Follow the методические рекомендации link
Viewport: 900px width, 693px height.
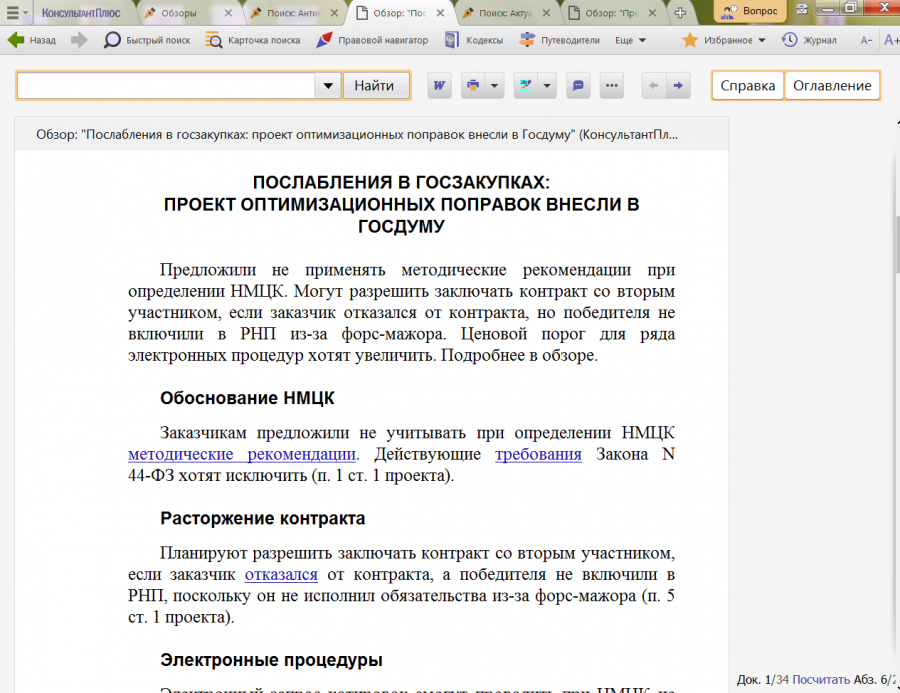click(242, 454)
